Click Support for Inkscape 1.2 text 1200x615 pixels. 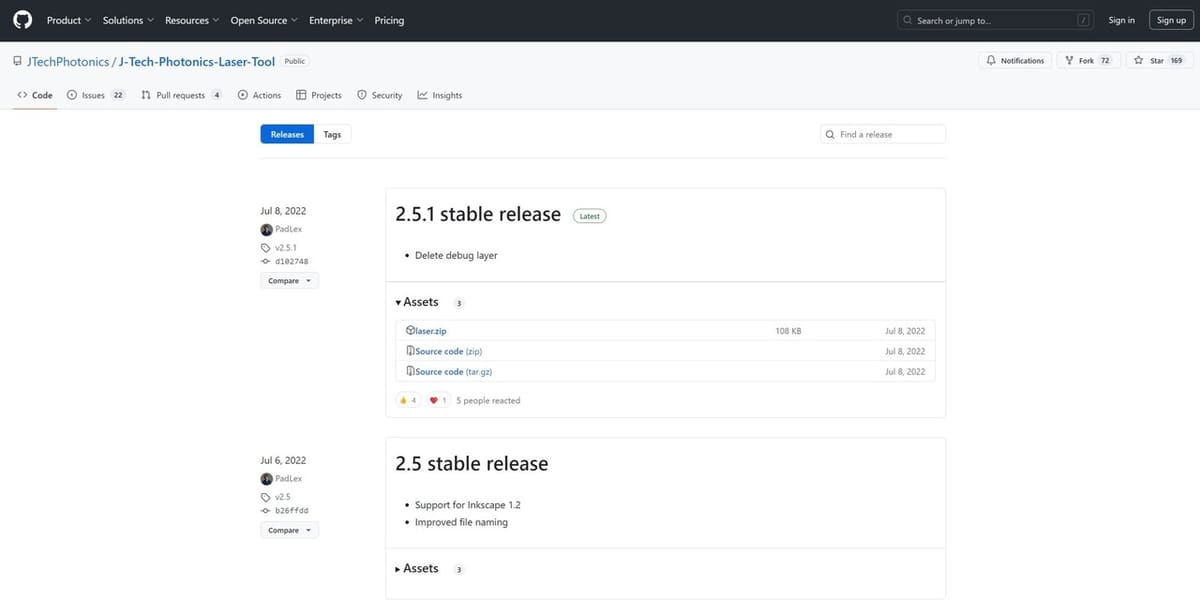468,505
